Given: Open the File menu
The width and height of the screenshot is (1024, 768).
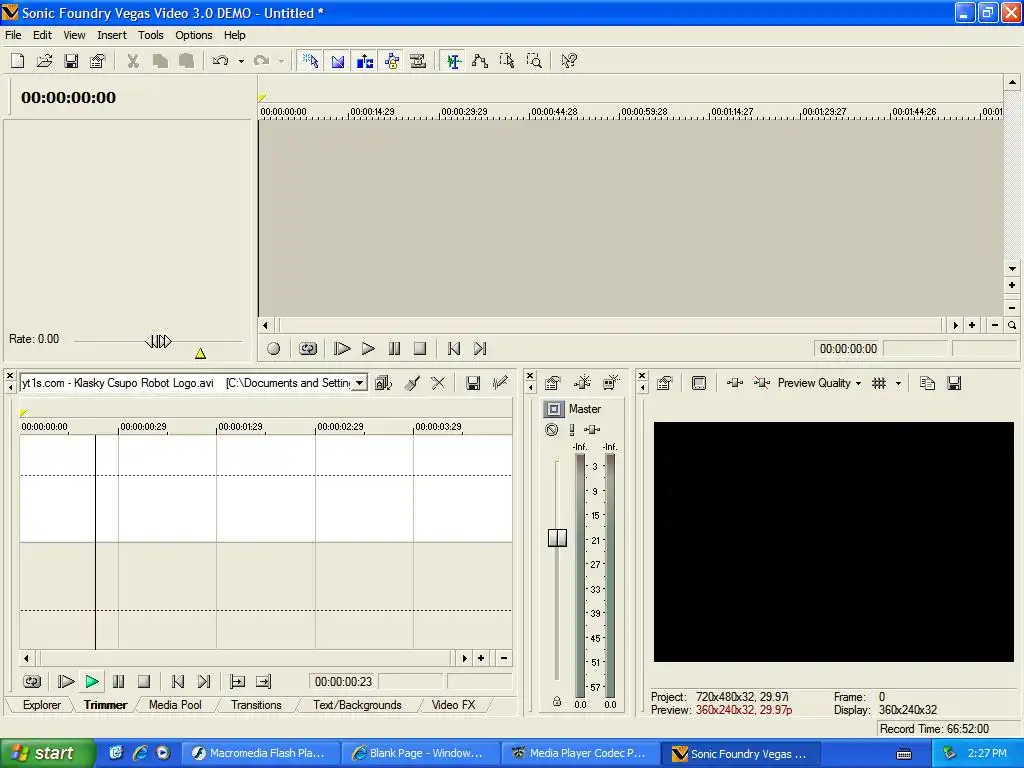Looking at the screenshot, I should [x=13, y=35].
